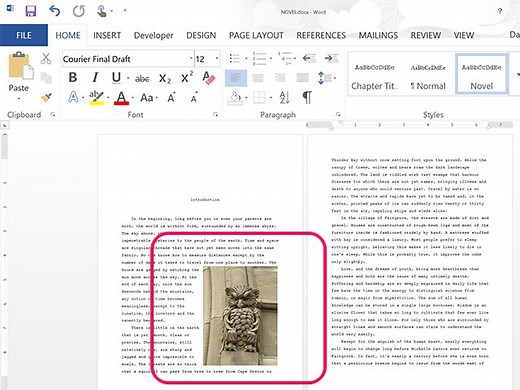Click the Paste clipboard icon
Viewport: 520px width, 390px height.
20,65
